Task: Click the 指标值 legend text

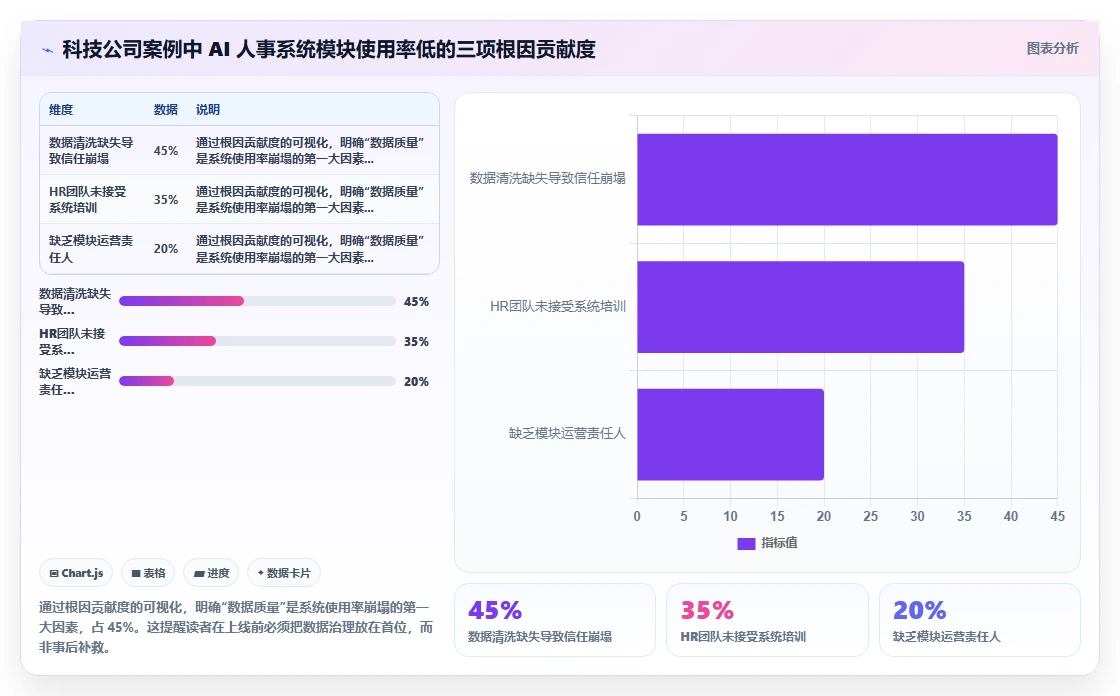Action: coord(779,543)
